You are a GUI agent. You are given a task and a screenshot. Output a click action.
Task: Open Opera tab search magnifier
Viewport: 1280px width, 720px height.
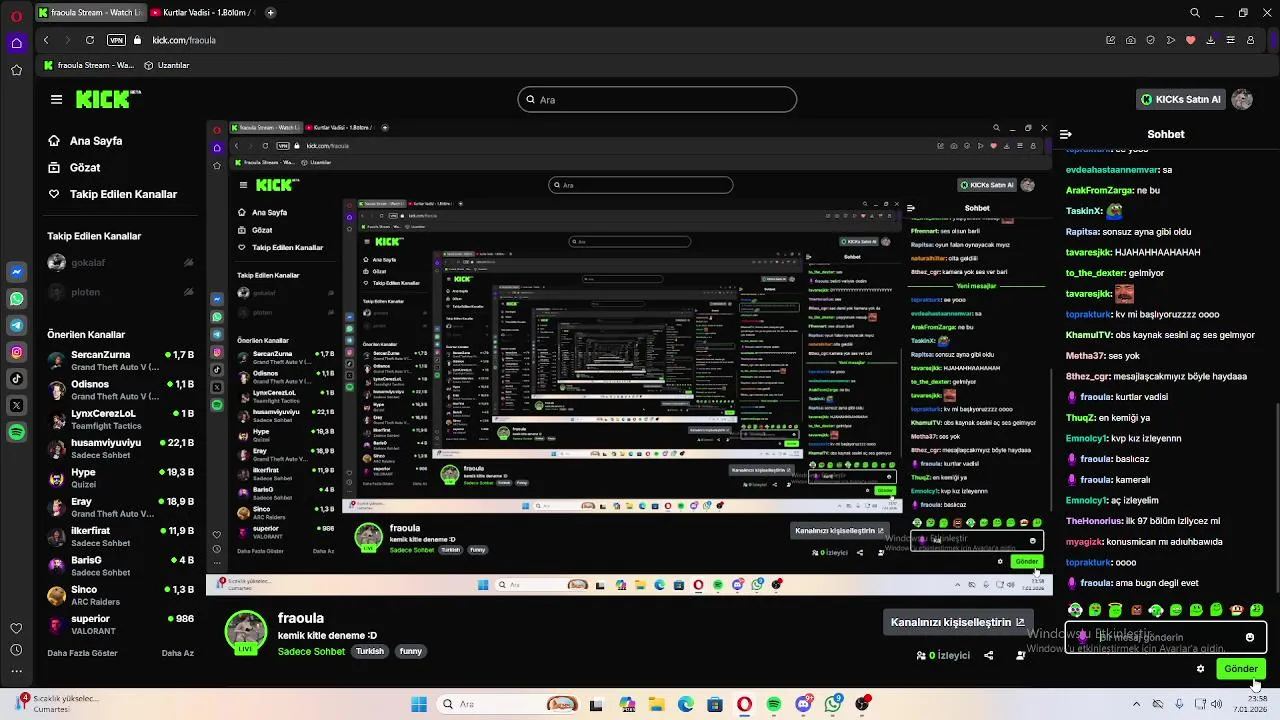pos(1195,13)
